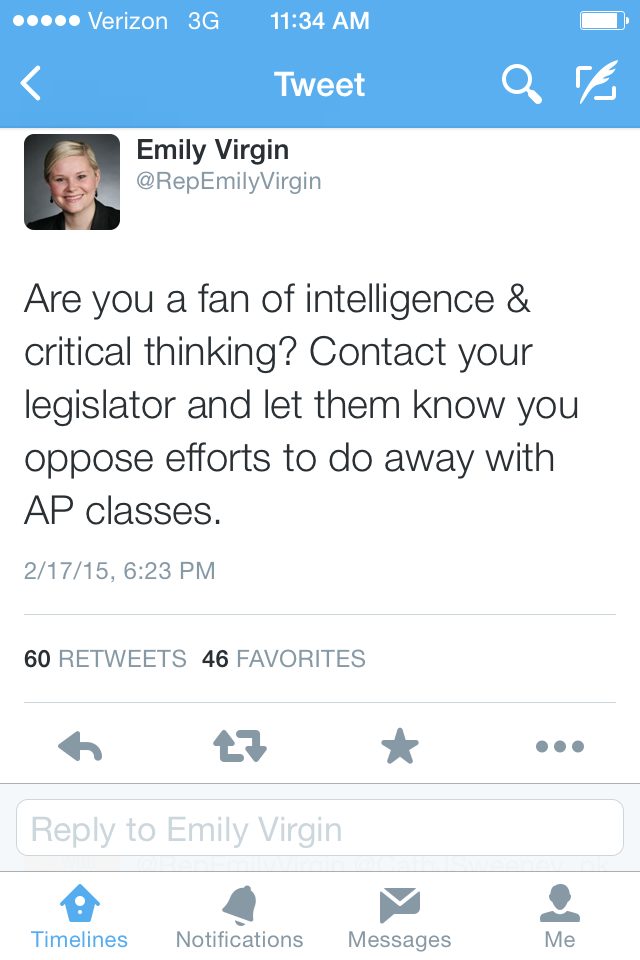Retweet this tweet
This screenshot has height=960, width=640.
pos(240,746)
